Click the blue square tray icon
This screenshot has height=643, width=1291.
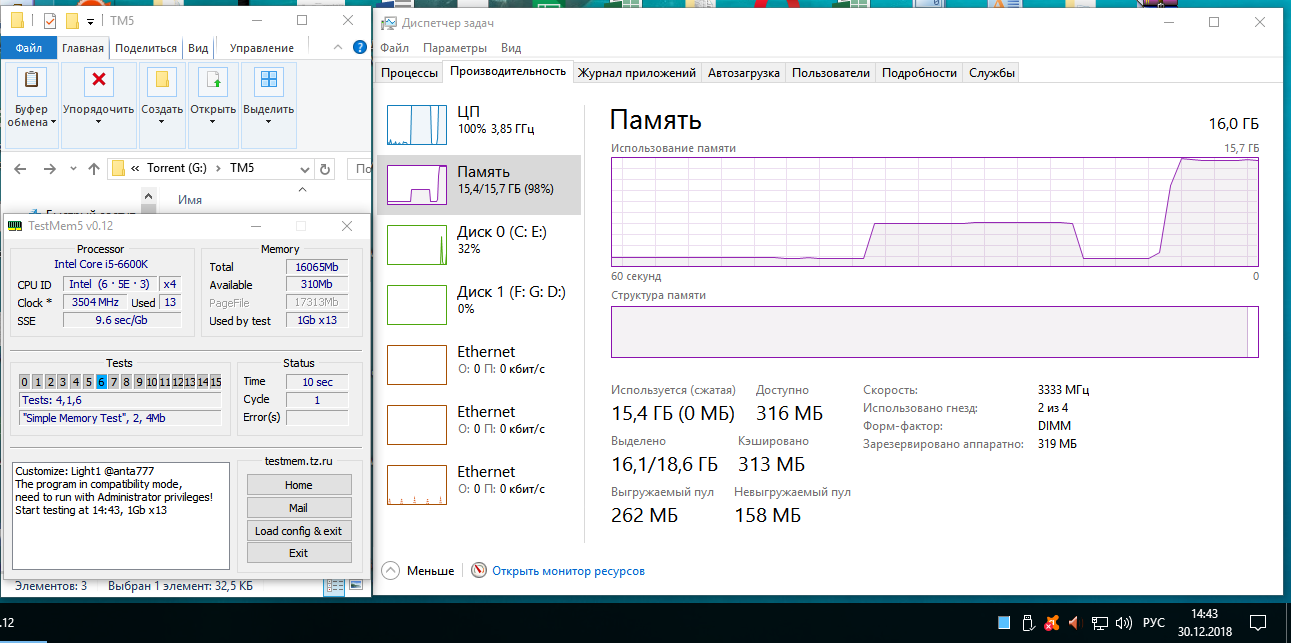[1004, 623]
